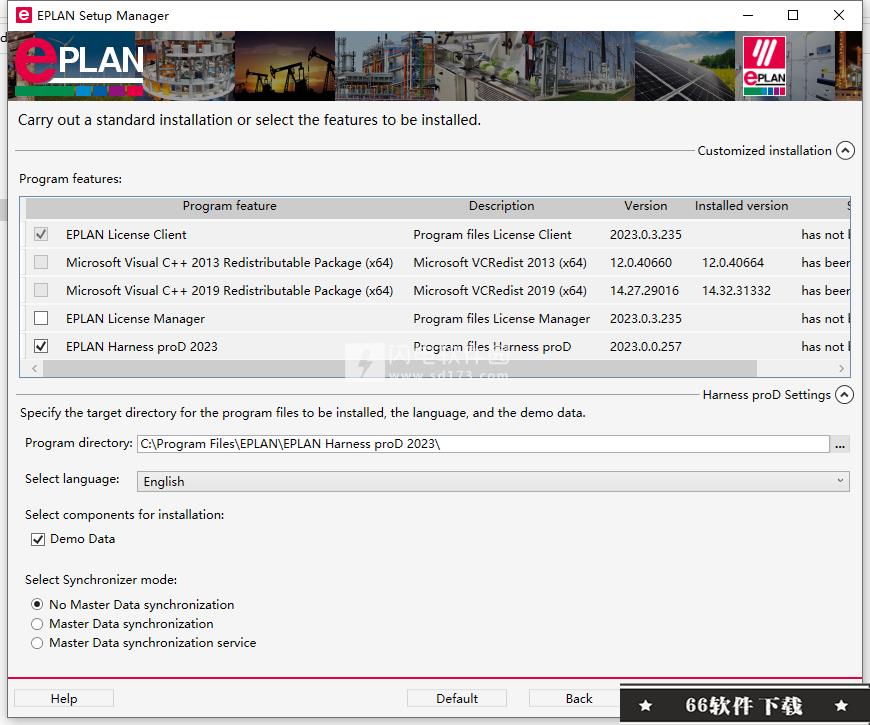Click the EPLAN Setup Manager title bar icon
The width and height of the screenshot is (870, 725).
24,15
